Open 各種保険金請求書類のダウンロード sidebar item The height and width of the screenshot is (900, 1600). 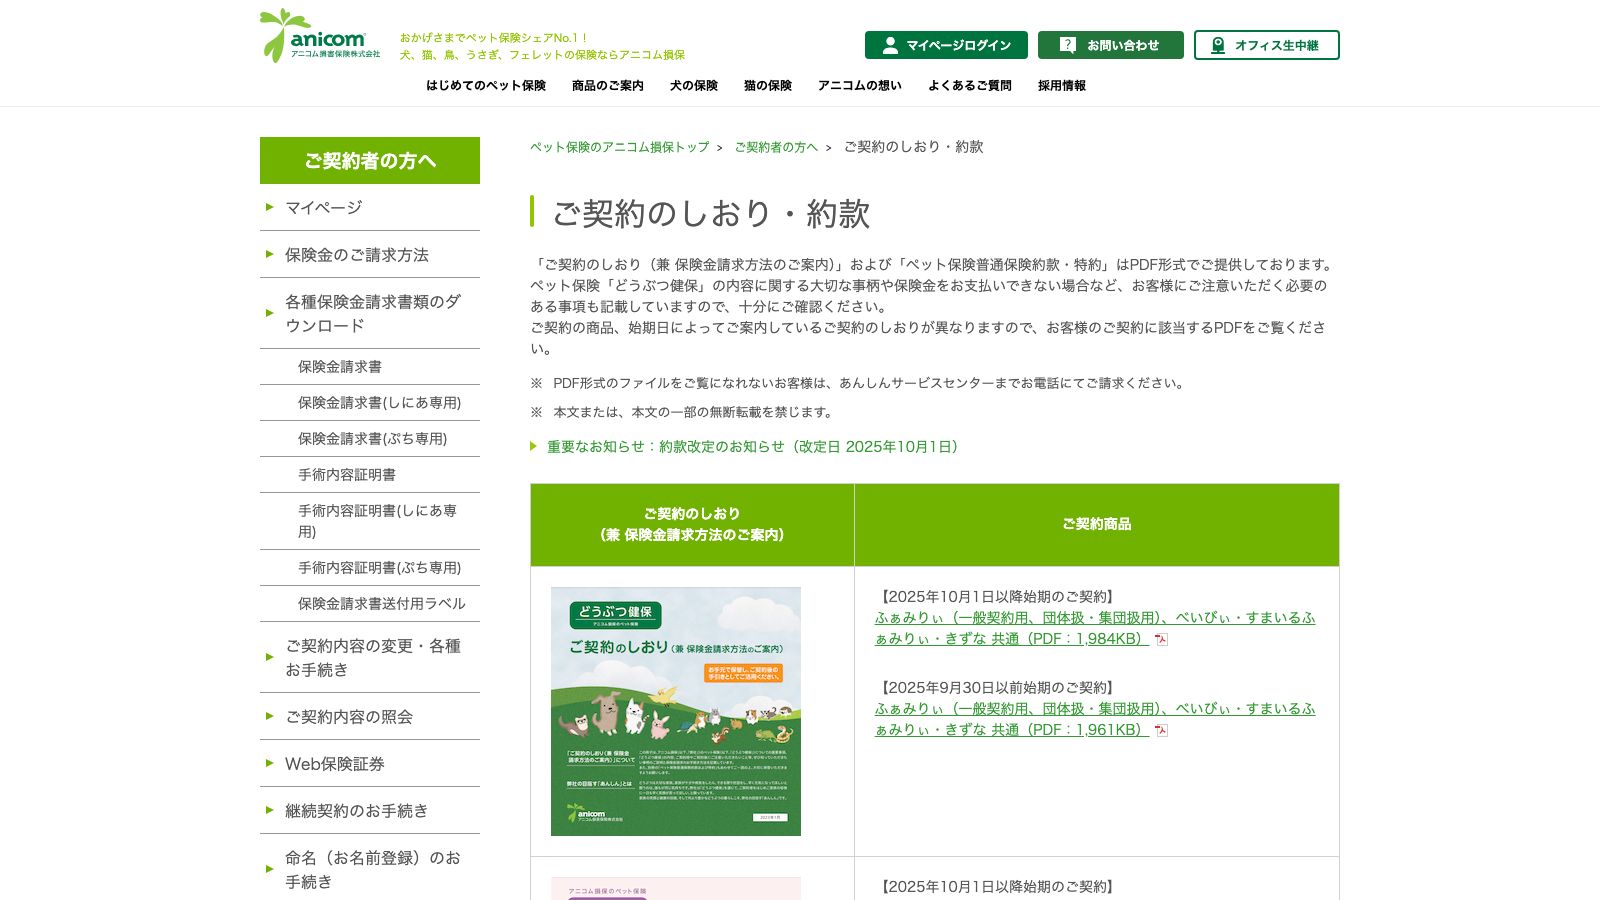370,313
